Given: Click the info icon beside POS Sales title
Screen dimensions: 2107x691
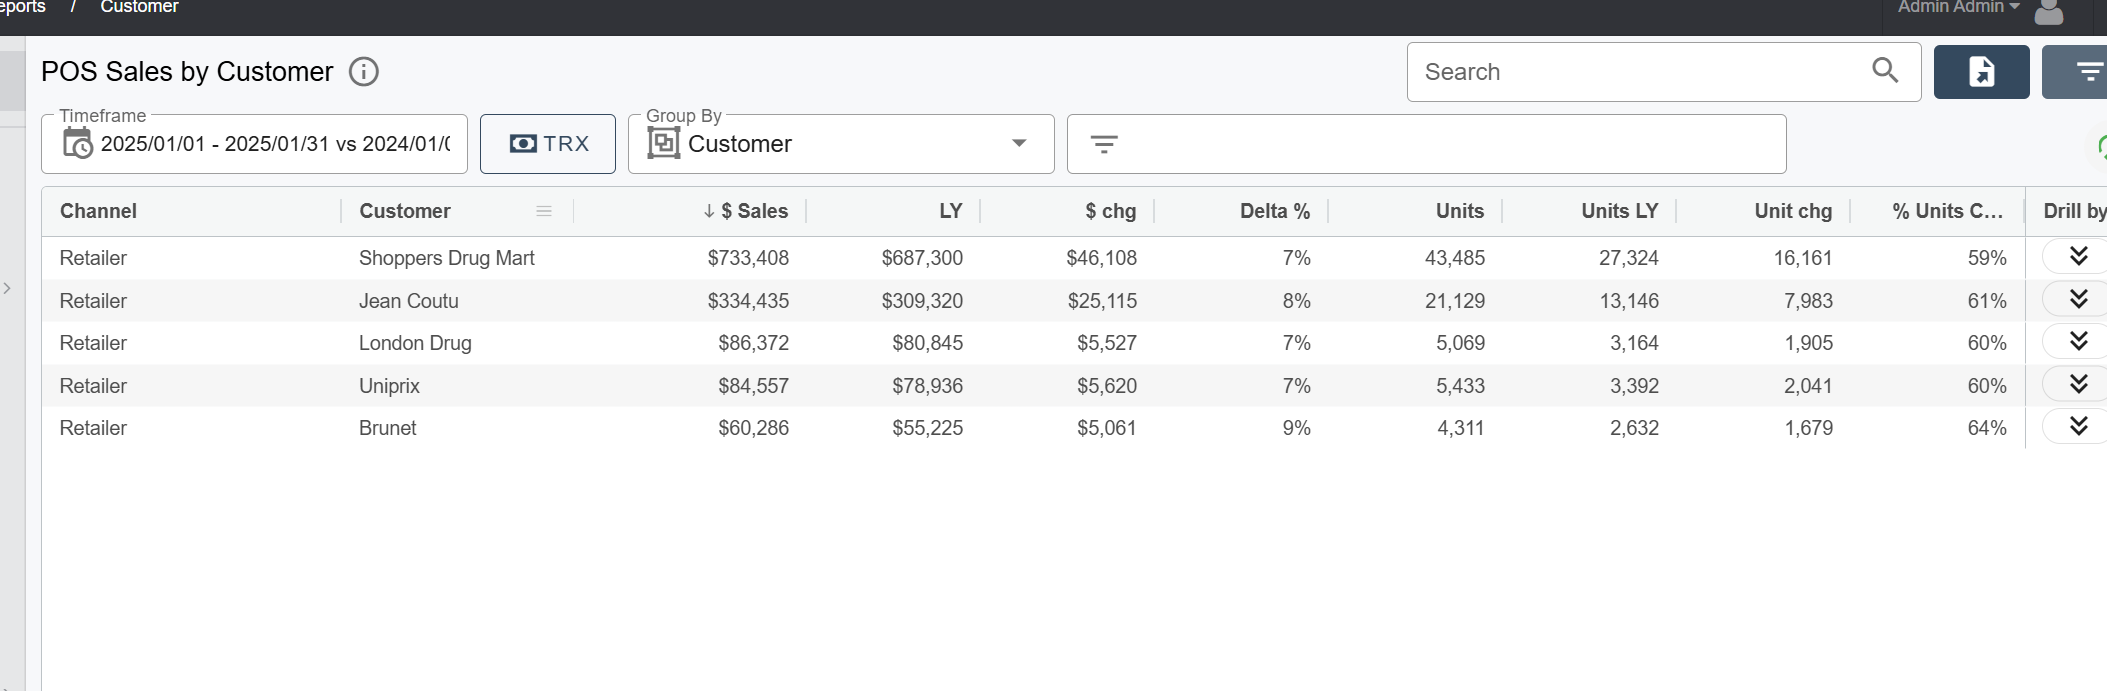Looking at the screenshot, I should 364,72.
